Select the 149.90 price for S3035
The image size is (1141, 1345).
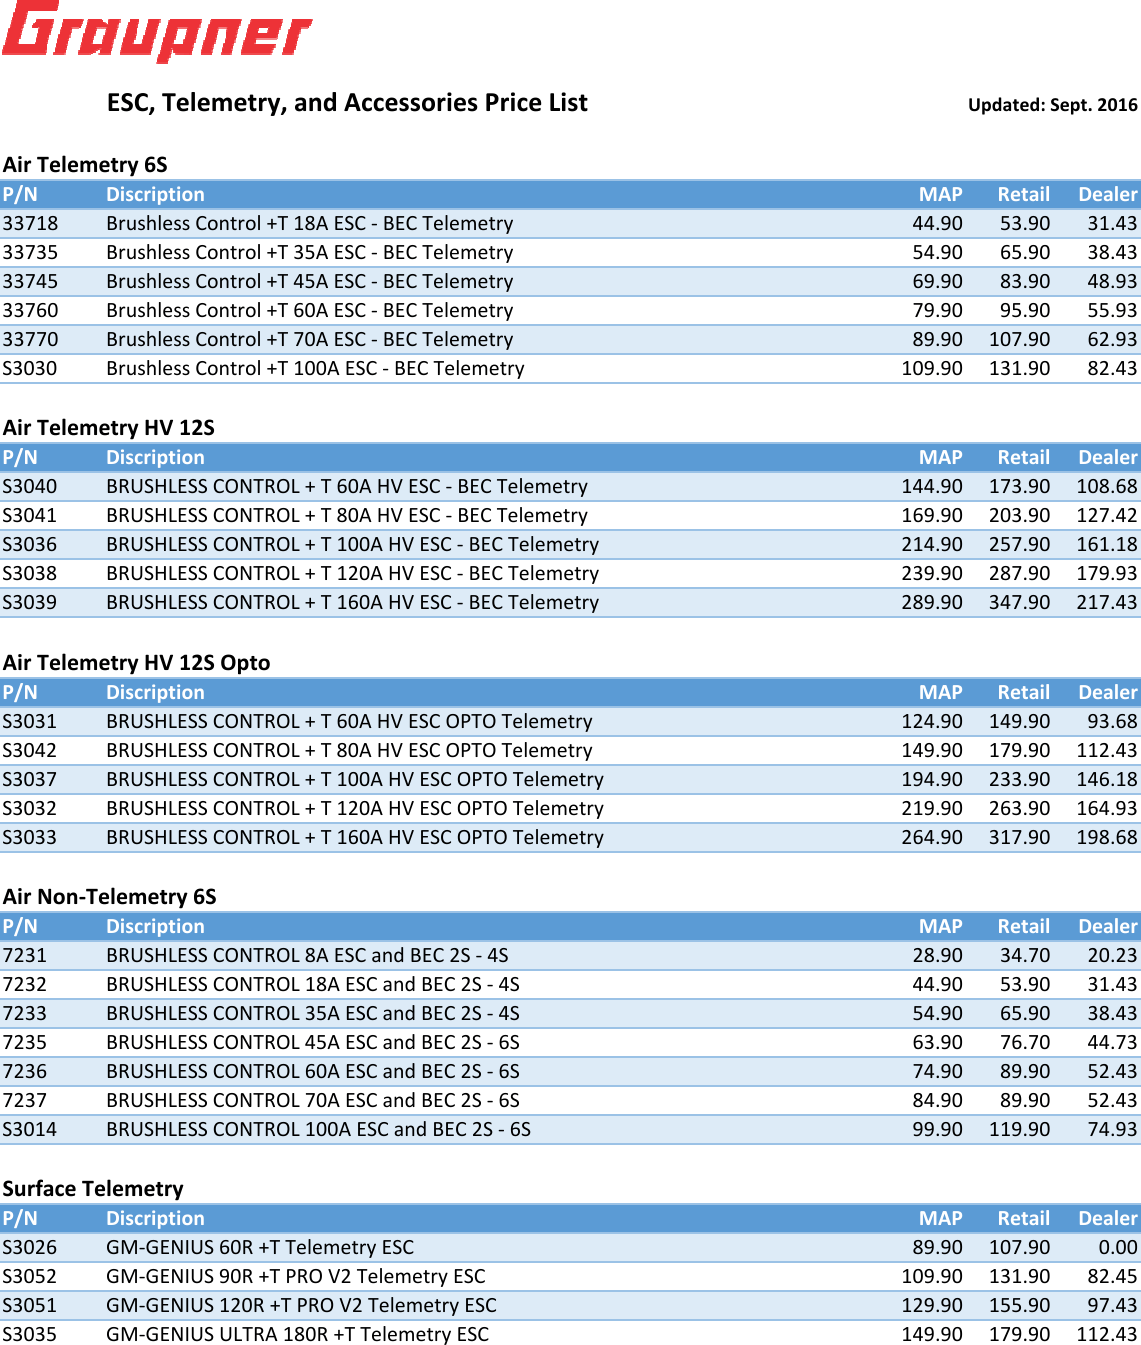[932, 1334]
